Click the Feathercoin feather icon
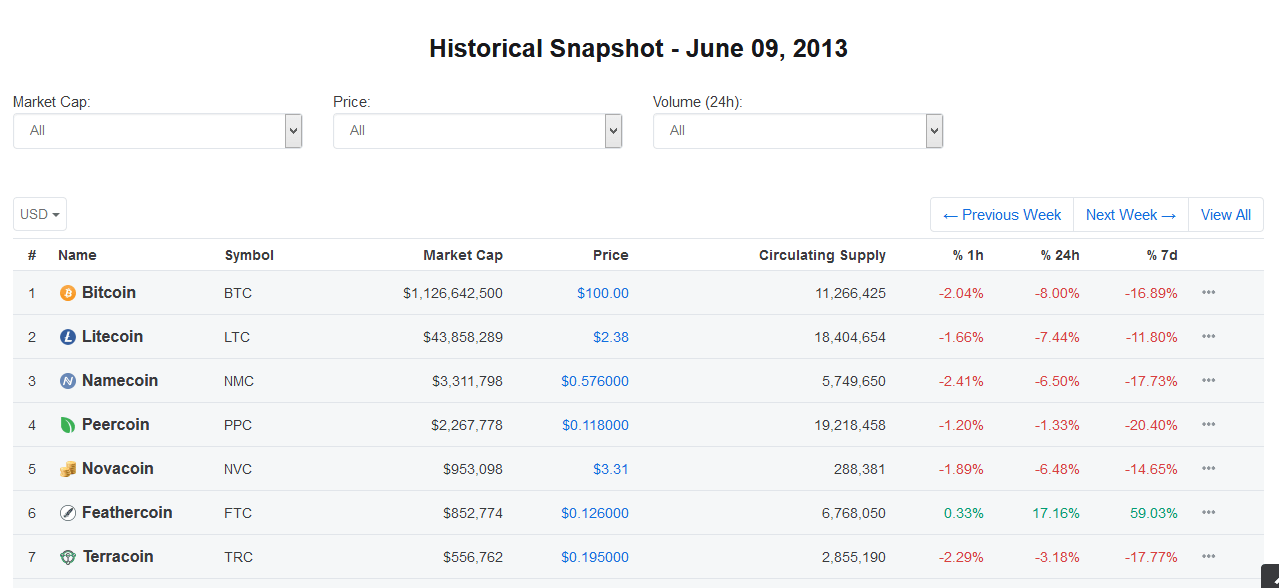 [68, 513]
